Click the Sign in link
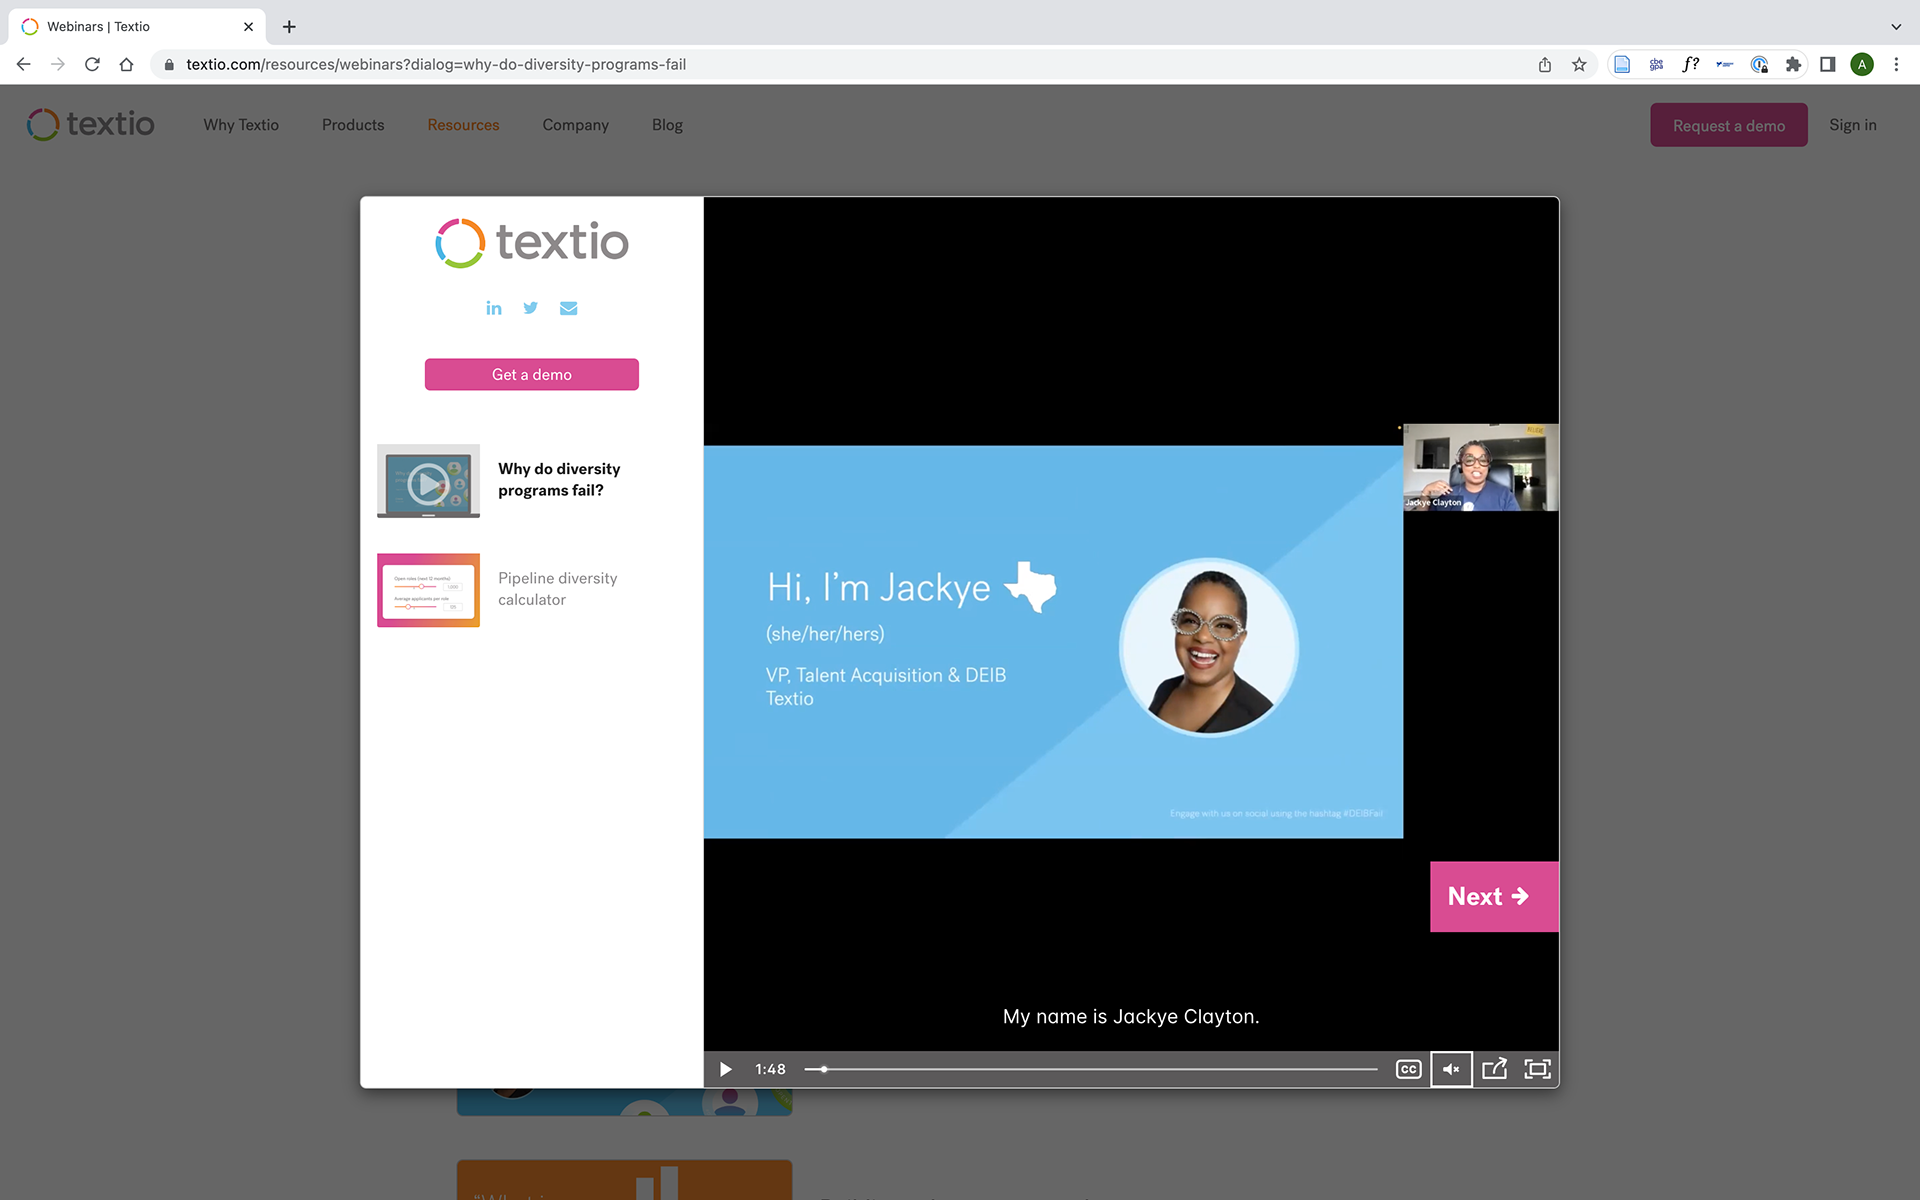The image size is (1920, 1200). pyautogui.click(x=1852, y=125)
